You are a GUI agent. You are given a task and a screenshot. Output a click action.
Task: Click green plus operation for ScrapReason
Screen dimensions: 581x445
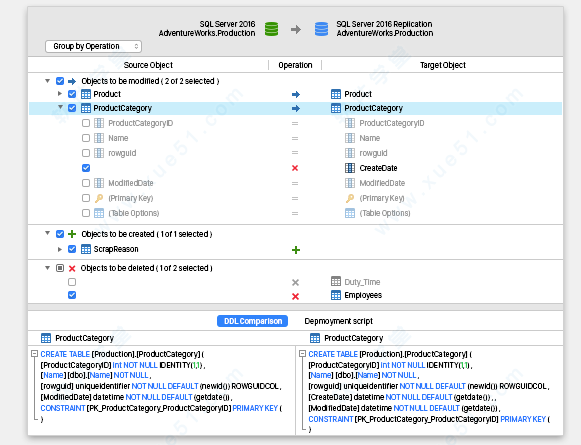tap(296, 250)
